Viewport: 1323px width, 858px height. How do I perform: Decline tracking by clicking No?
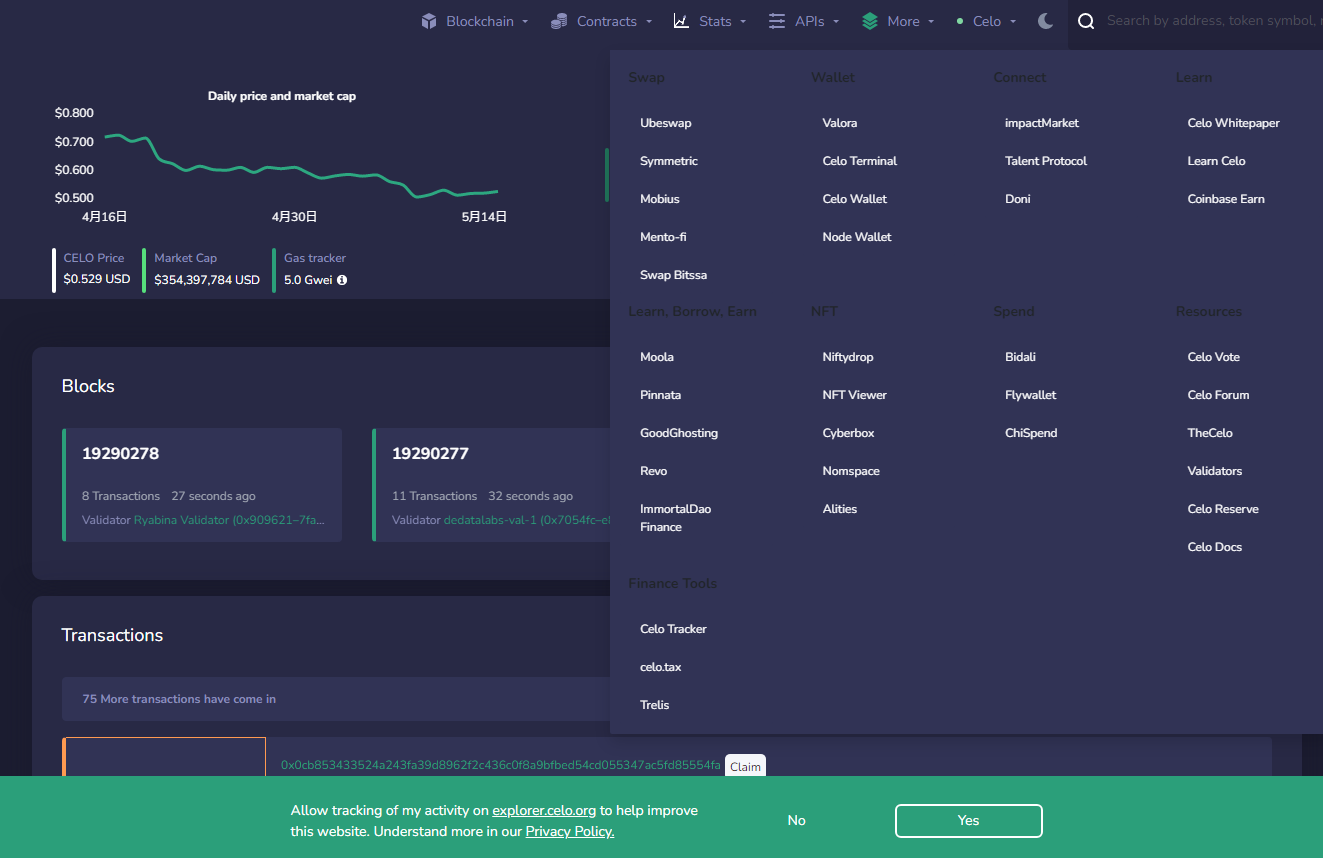point(796,820)
